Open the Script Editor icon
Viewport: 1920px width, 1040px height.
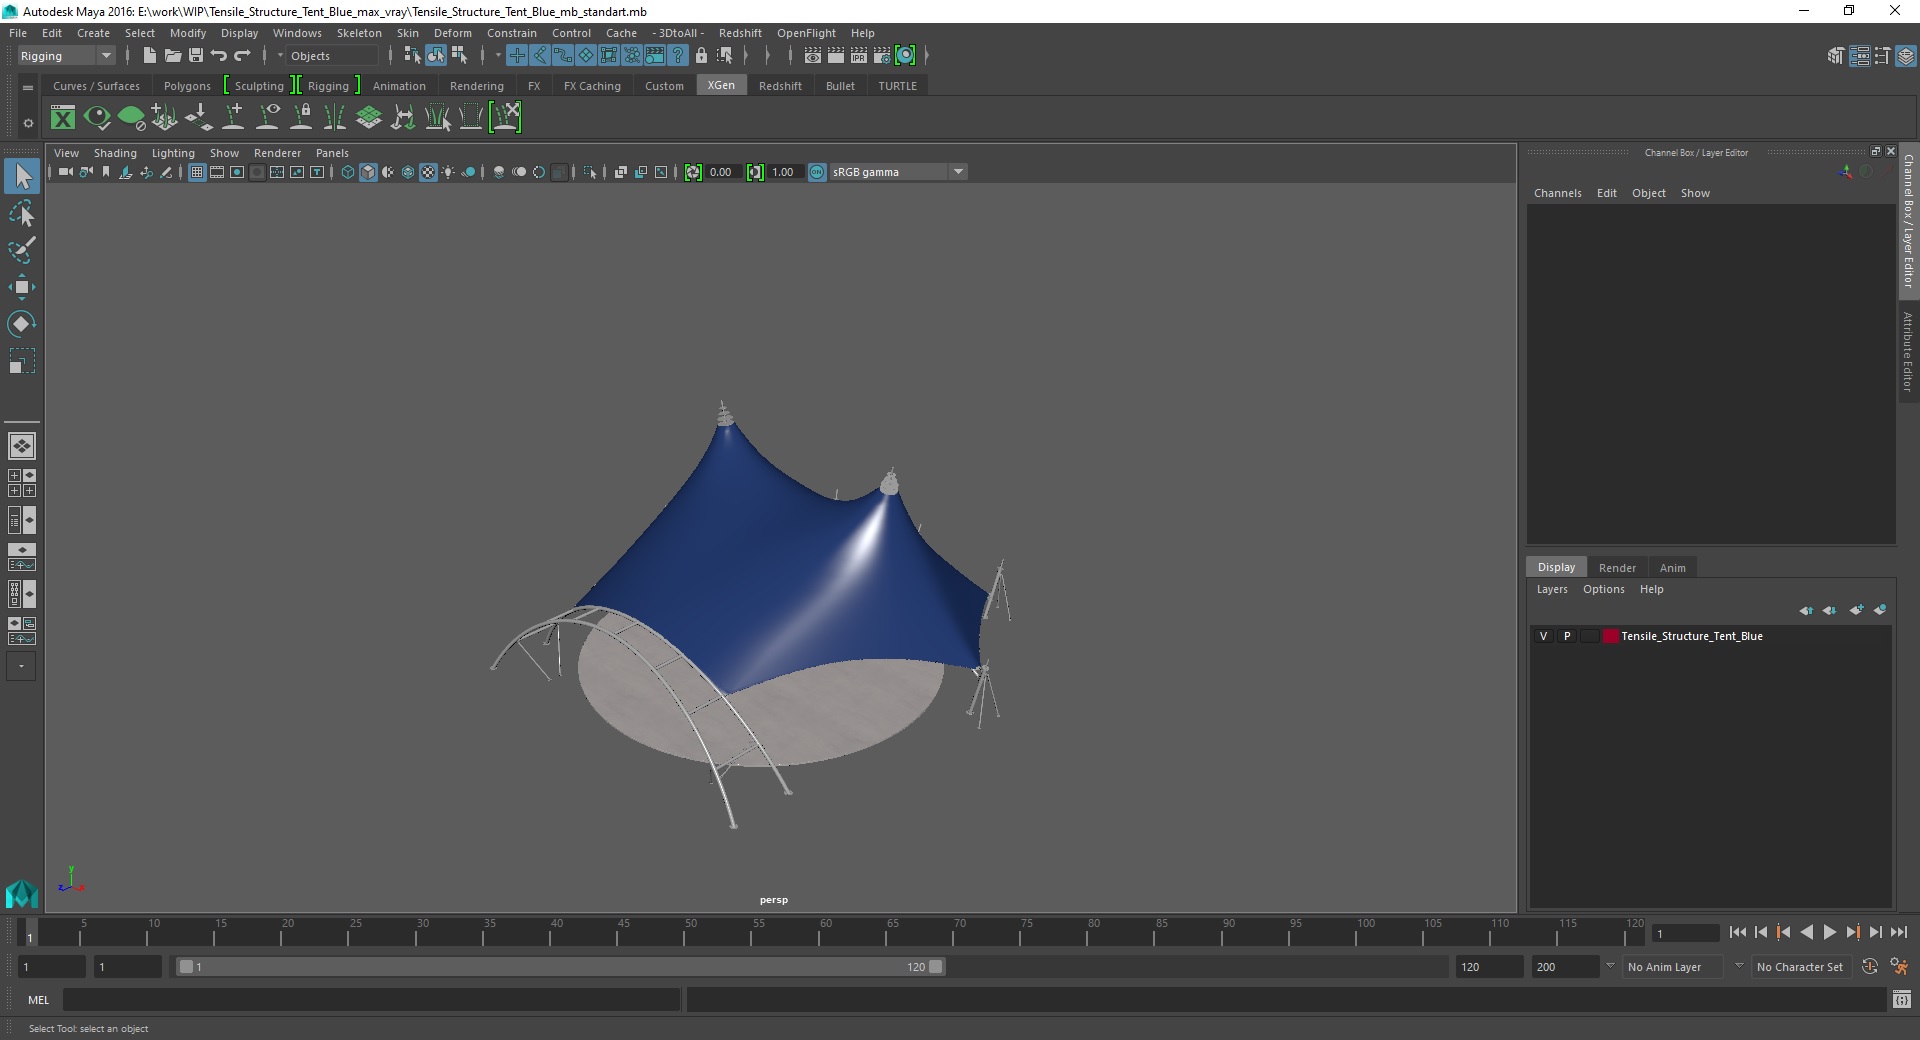click(1902, 999)
